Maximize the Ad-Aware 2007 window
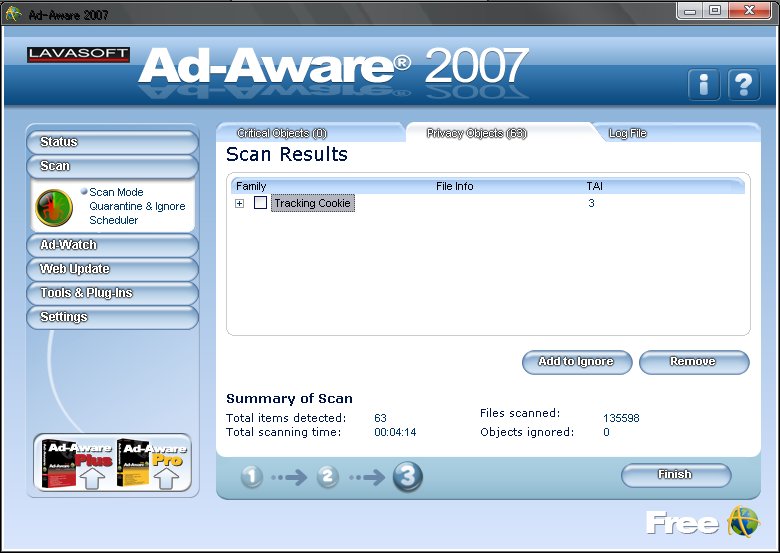The height and width of the screenshot is (553, 780). click(714, 10)
